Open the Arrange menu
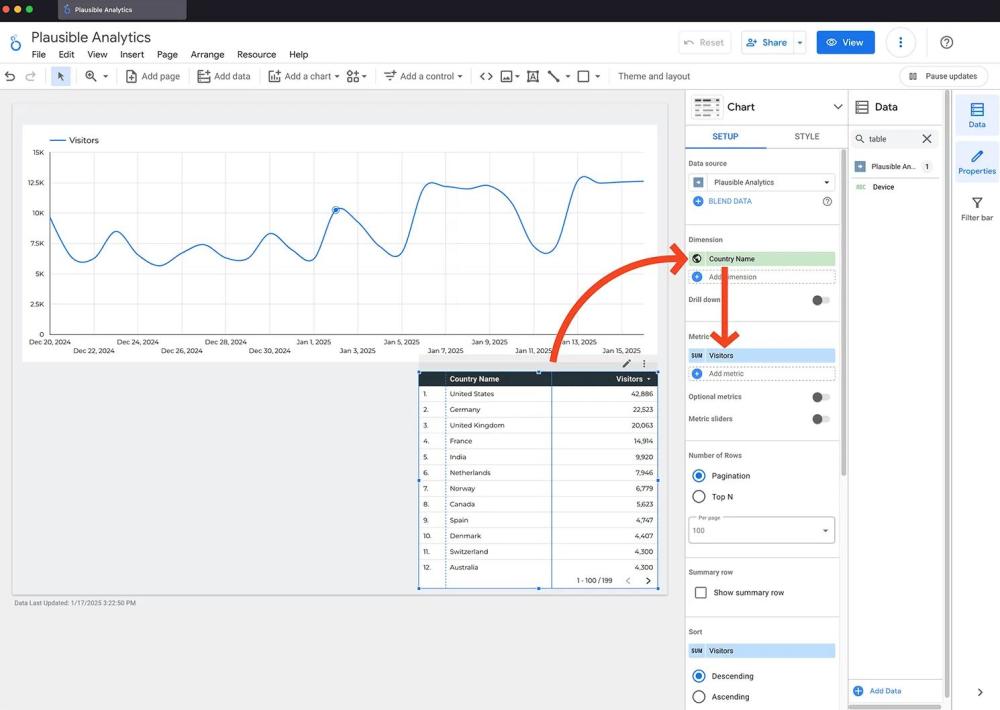The width and height of the screenshot is (1000, 710). pyautogui.click(x=207, y=55)
